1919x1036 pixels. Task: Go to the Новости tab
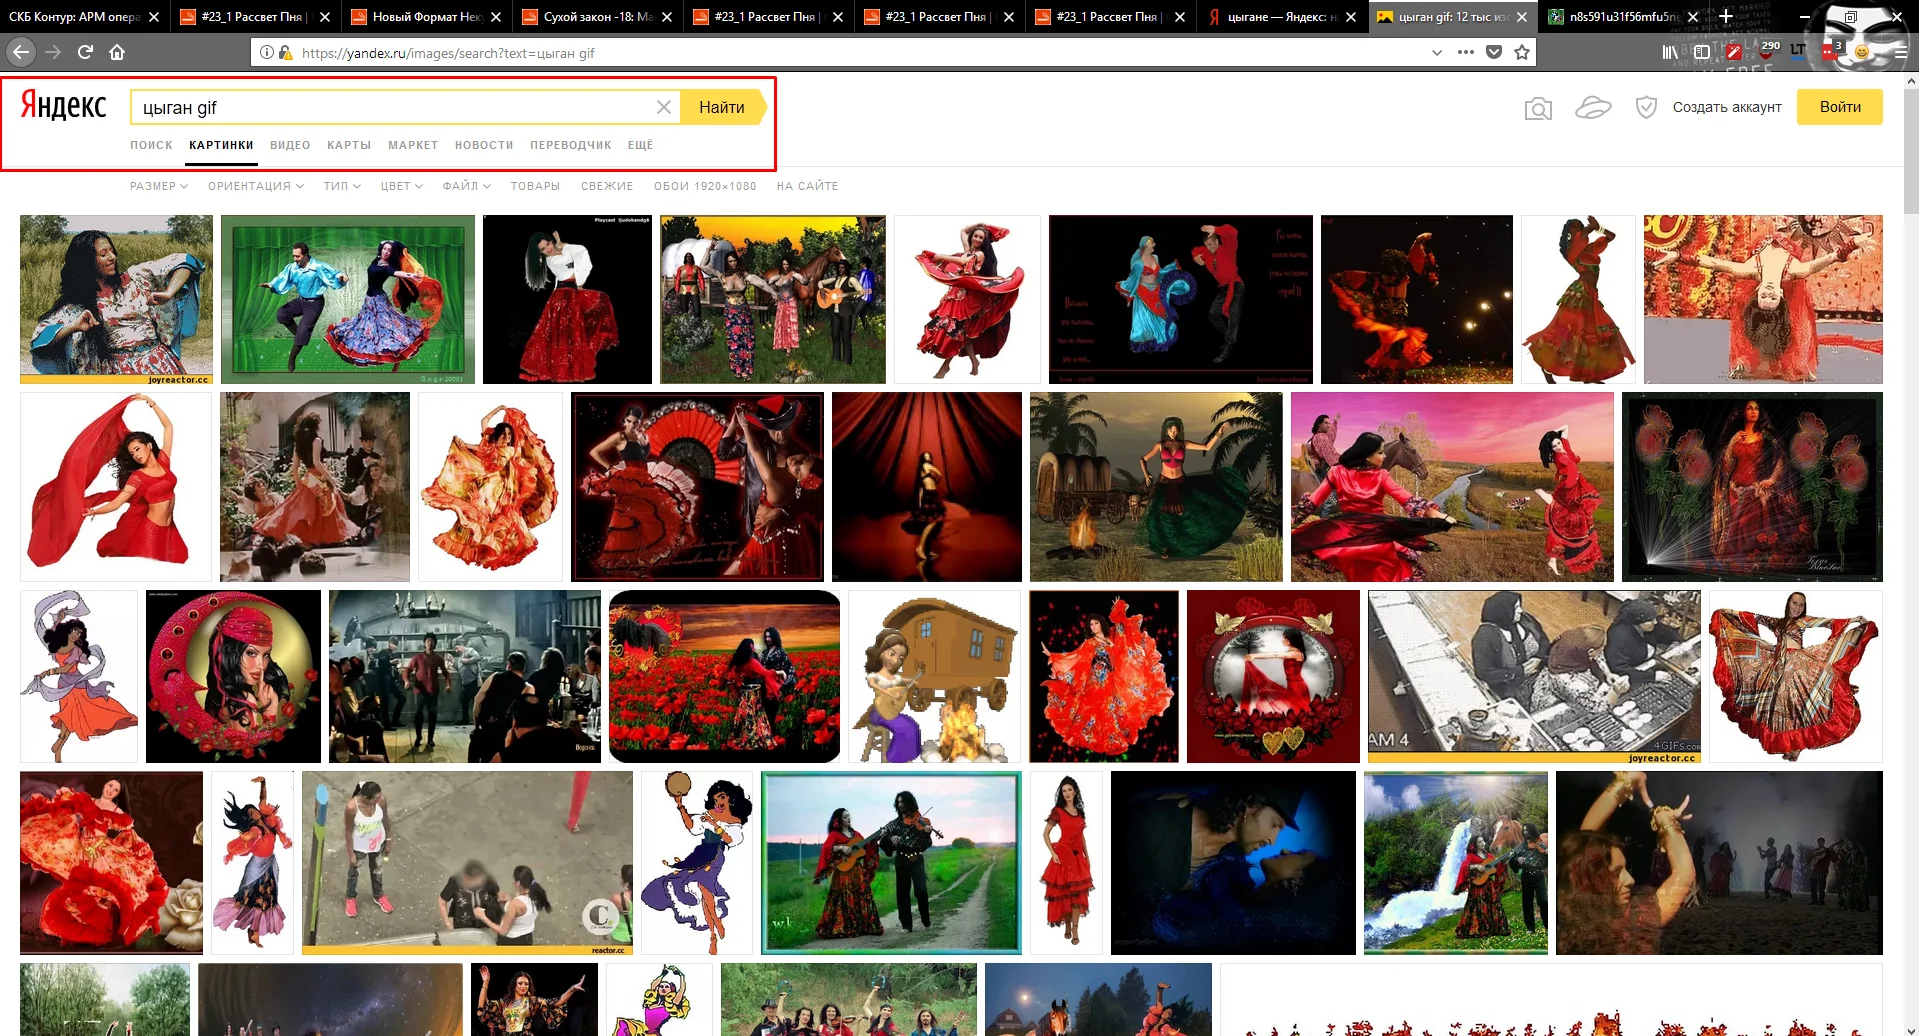tap(484, 145)
